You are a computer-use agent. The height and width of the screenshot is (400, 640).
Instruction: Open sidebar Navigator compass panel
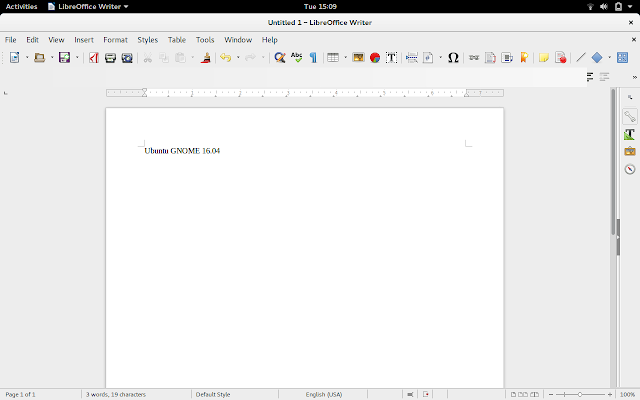tap(630, 169)
